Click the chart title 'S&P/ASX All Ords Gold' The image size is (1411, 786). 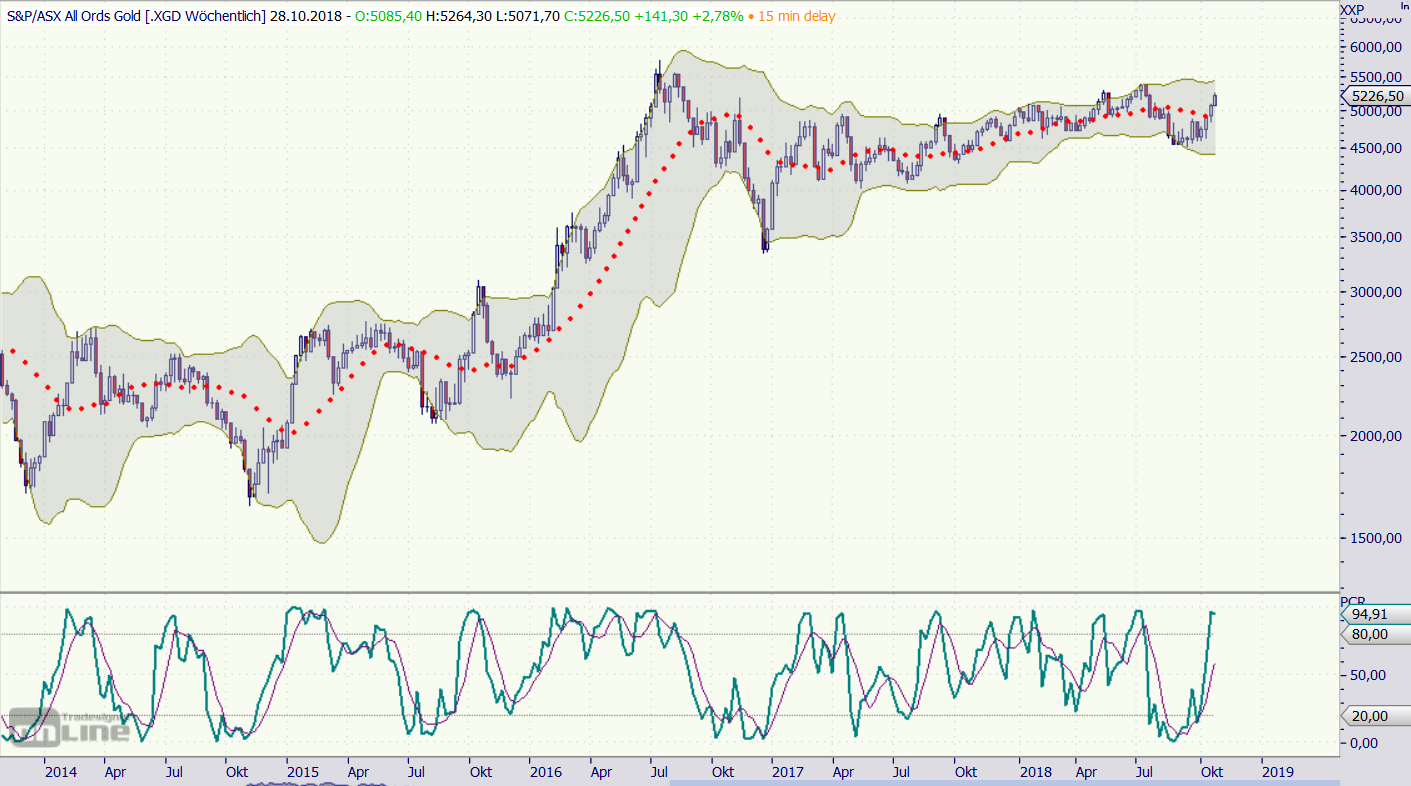[73, 16]
